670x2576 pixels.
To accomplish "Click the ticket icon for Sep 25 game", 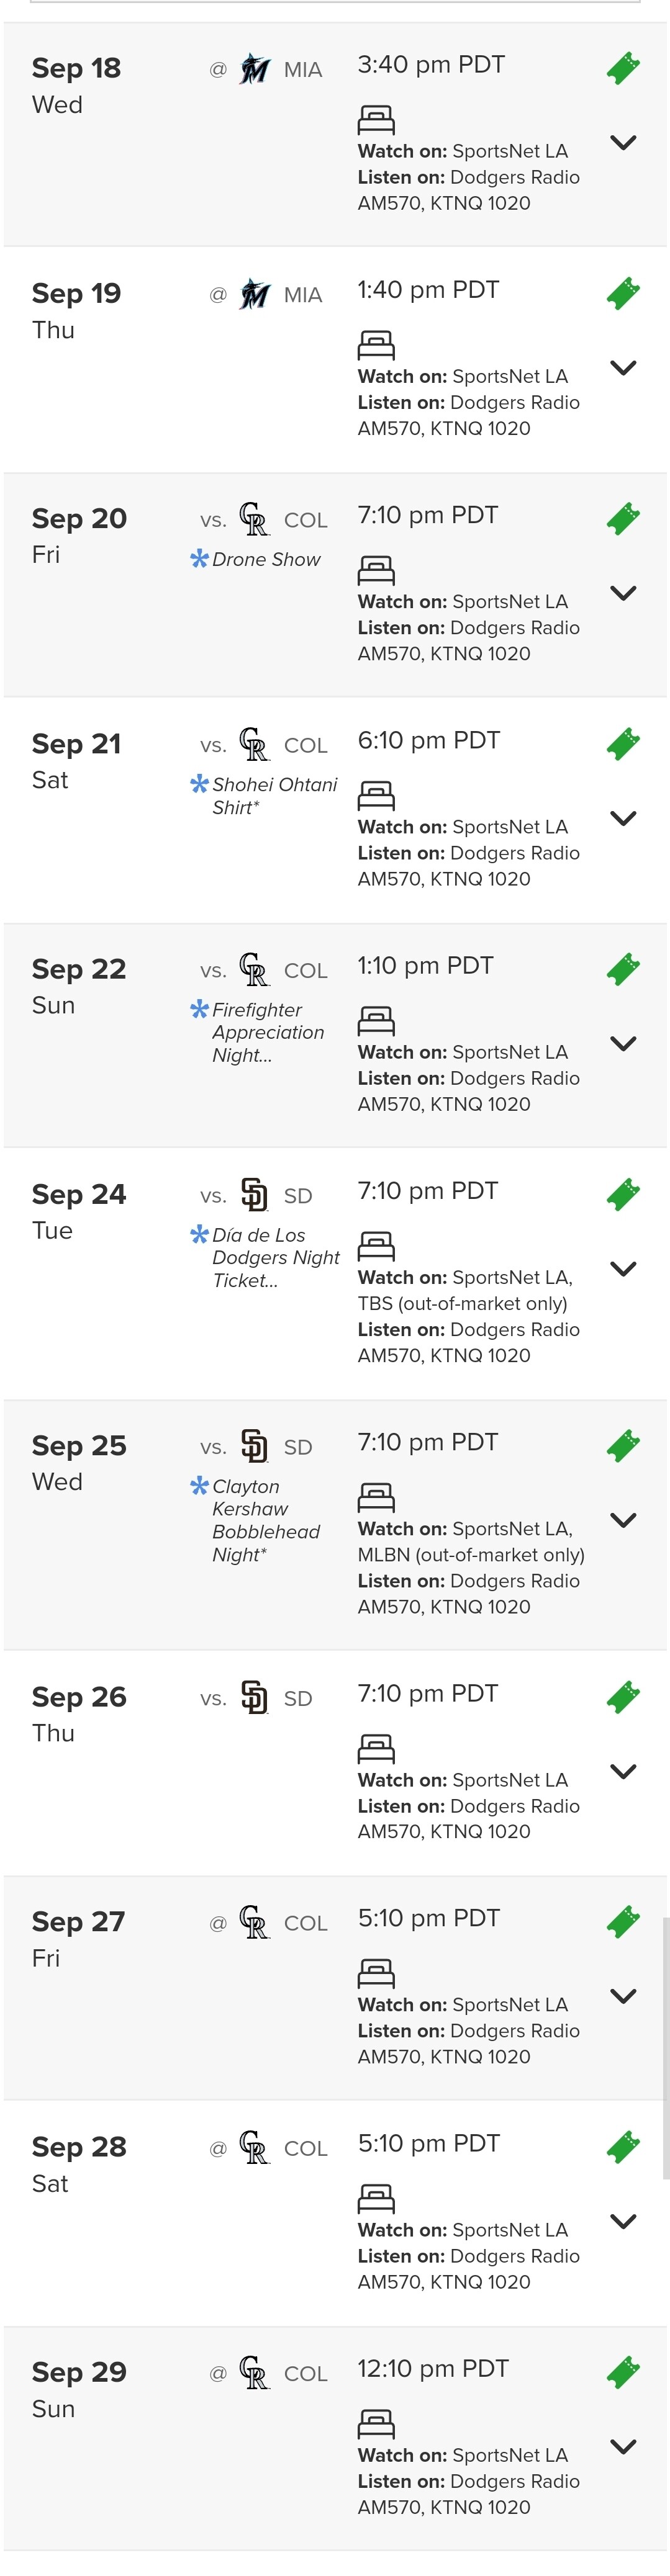I will click(623, 1446).
